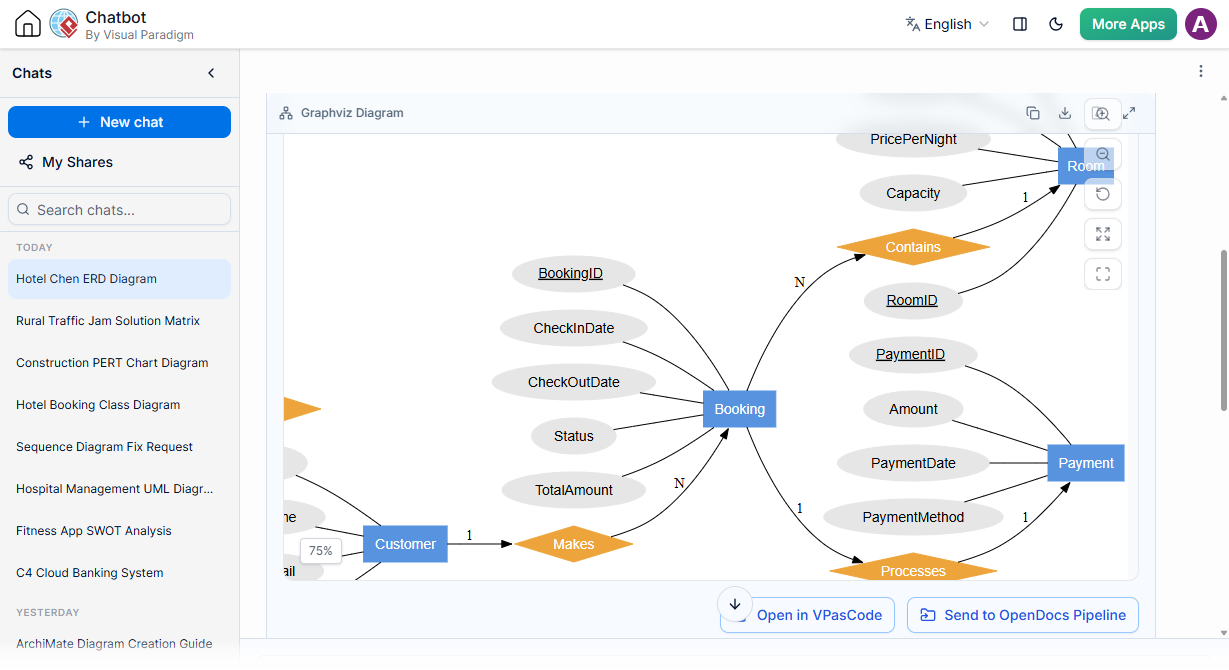This screenshot has width=1229, height=670.
Task: Open Sequence Diagram Fix Request chat
Action: click(x=119, y=447)
